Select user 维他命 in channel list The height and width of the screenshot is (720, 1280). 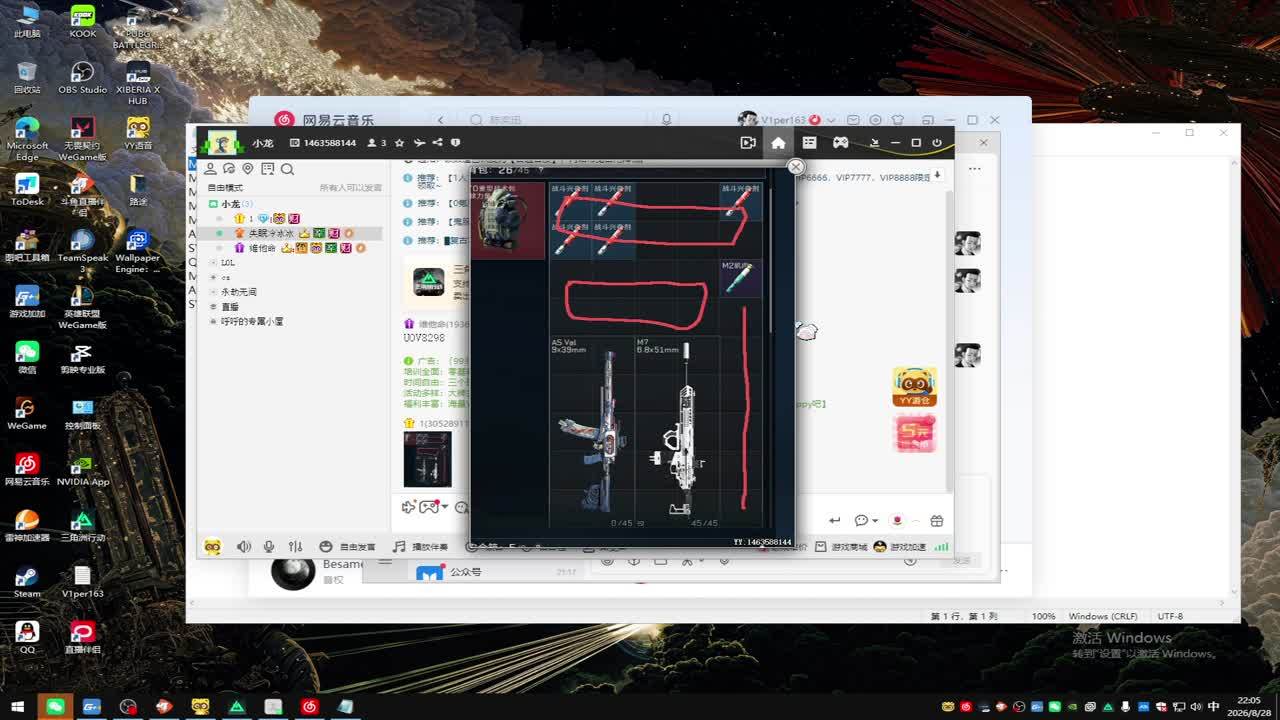pos(262,248)
